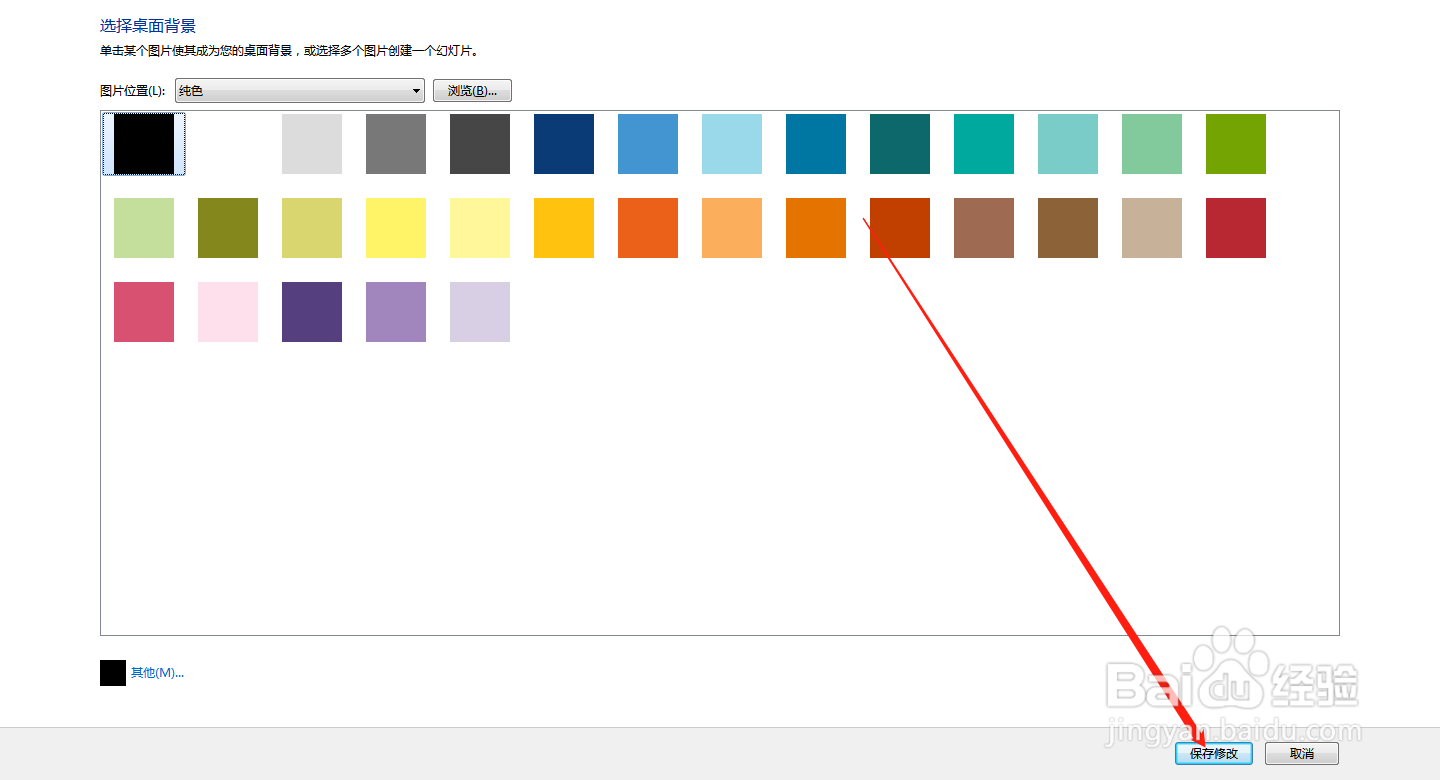Screen dimensions: 1440x780
Task: Pick the vivid red-orange swatch
Action: pyautogui.click(x=648, y=228)
